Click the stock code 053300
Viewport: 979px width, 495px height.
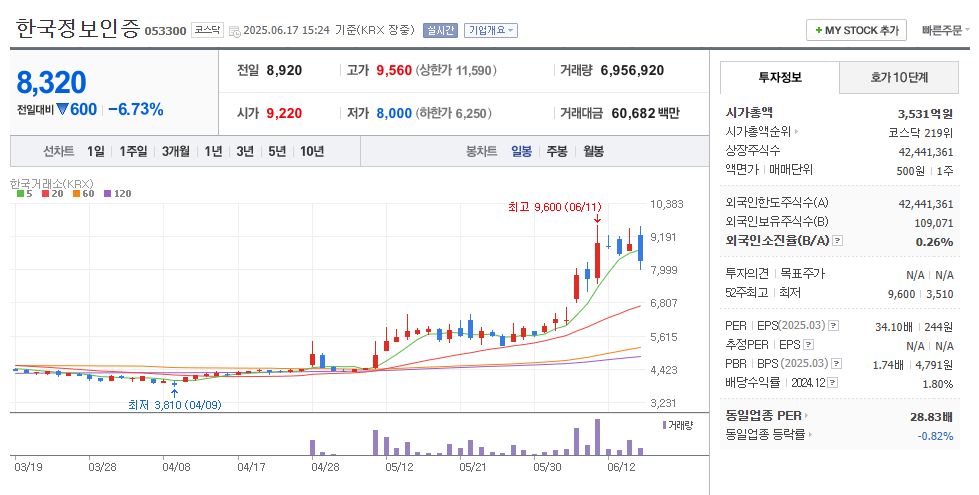(165, 31)
